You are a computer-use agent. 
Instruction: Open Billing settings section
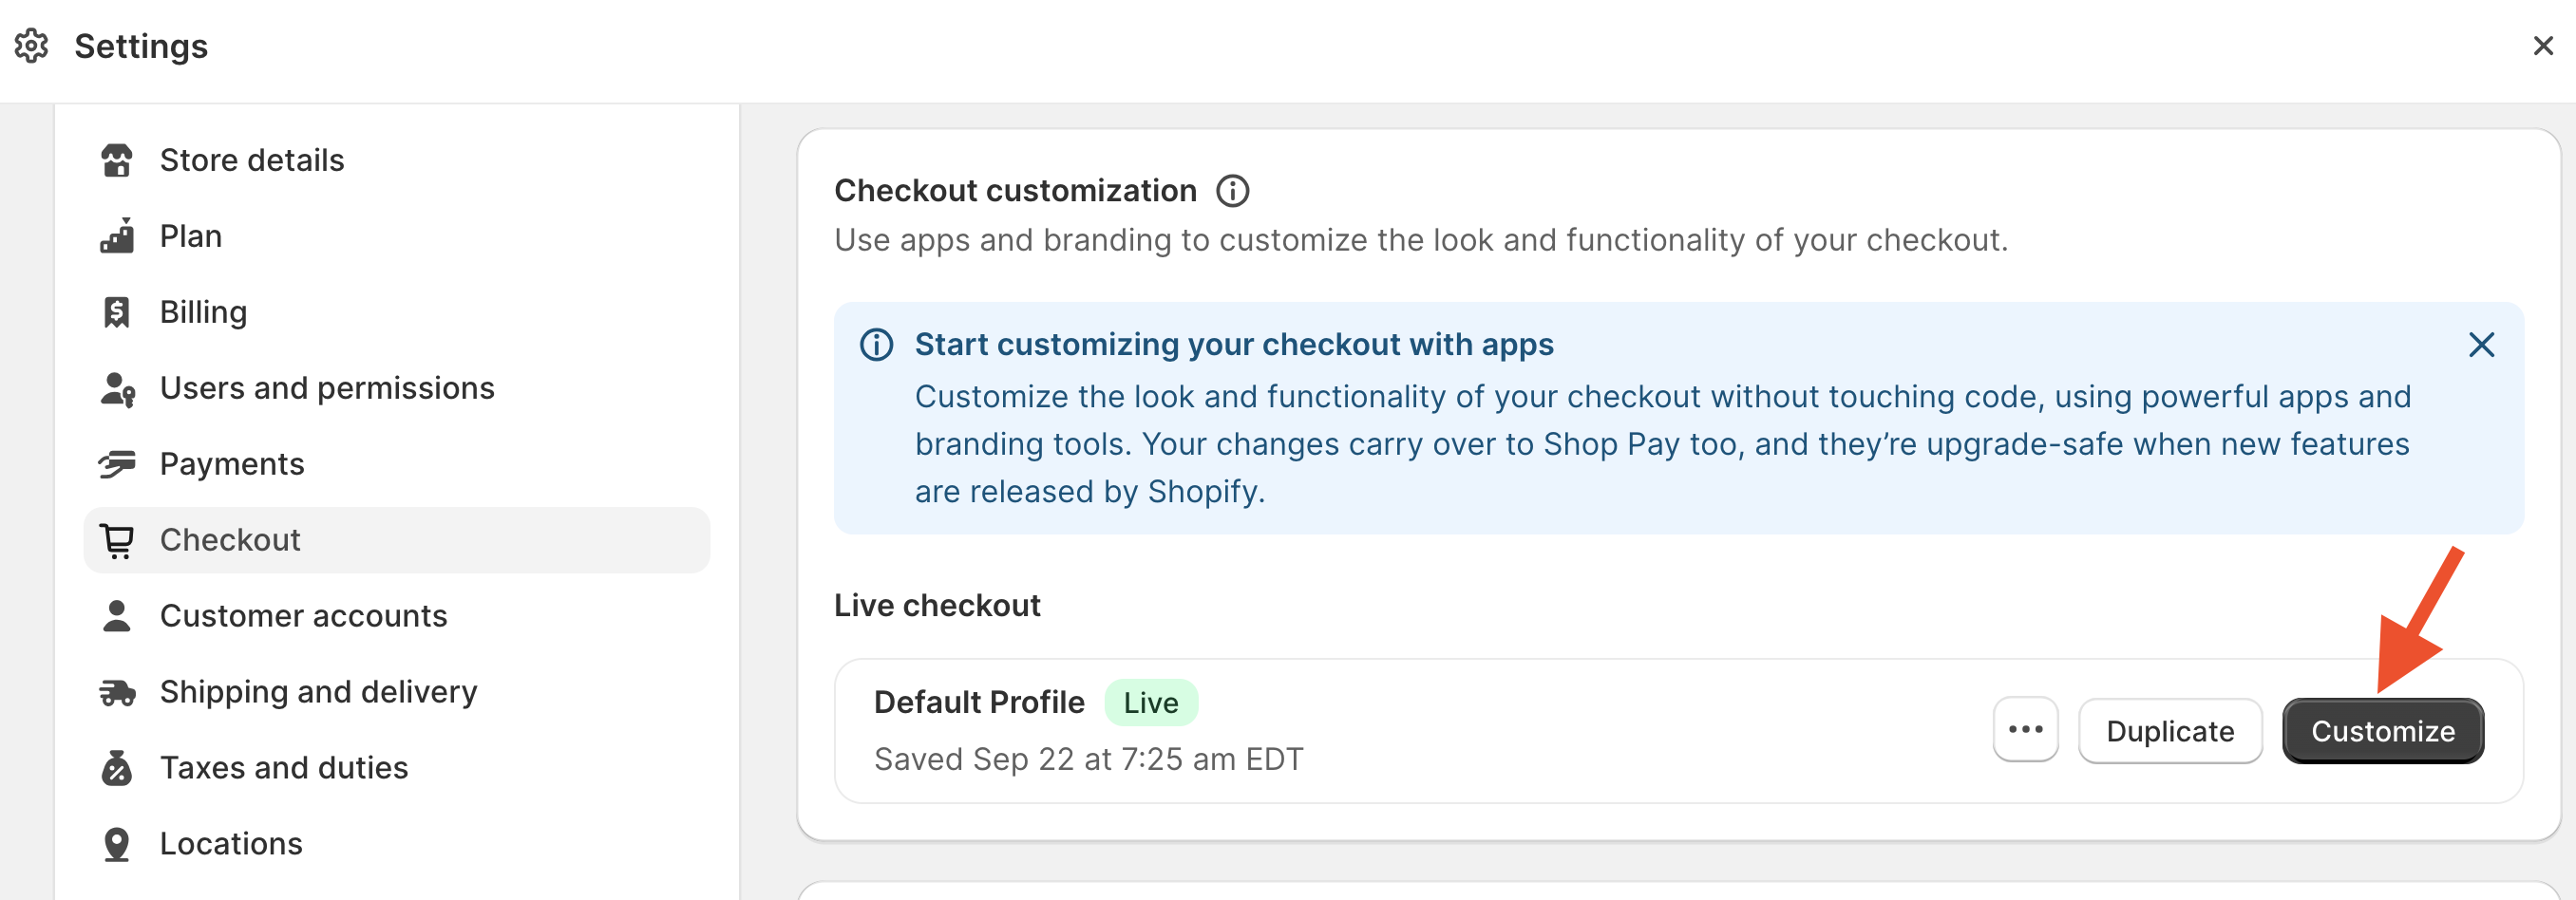203,312
